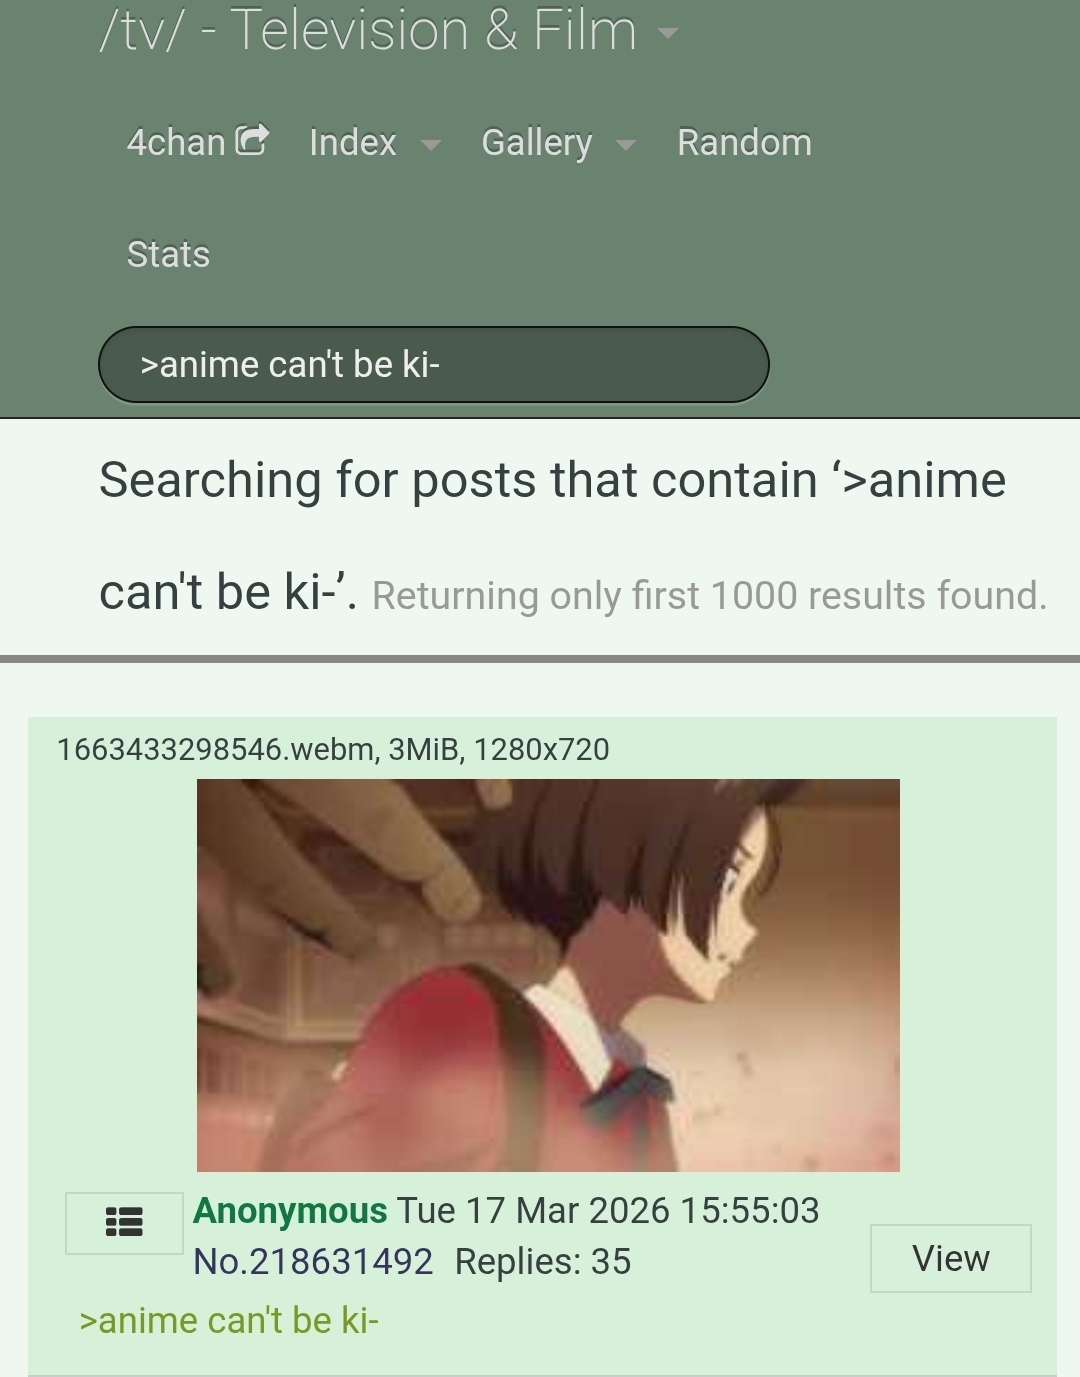Screen dimensions: 1080x1377
Task: Expand the Index dropdown arrow
Action: click(x=431, y=145)
